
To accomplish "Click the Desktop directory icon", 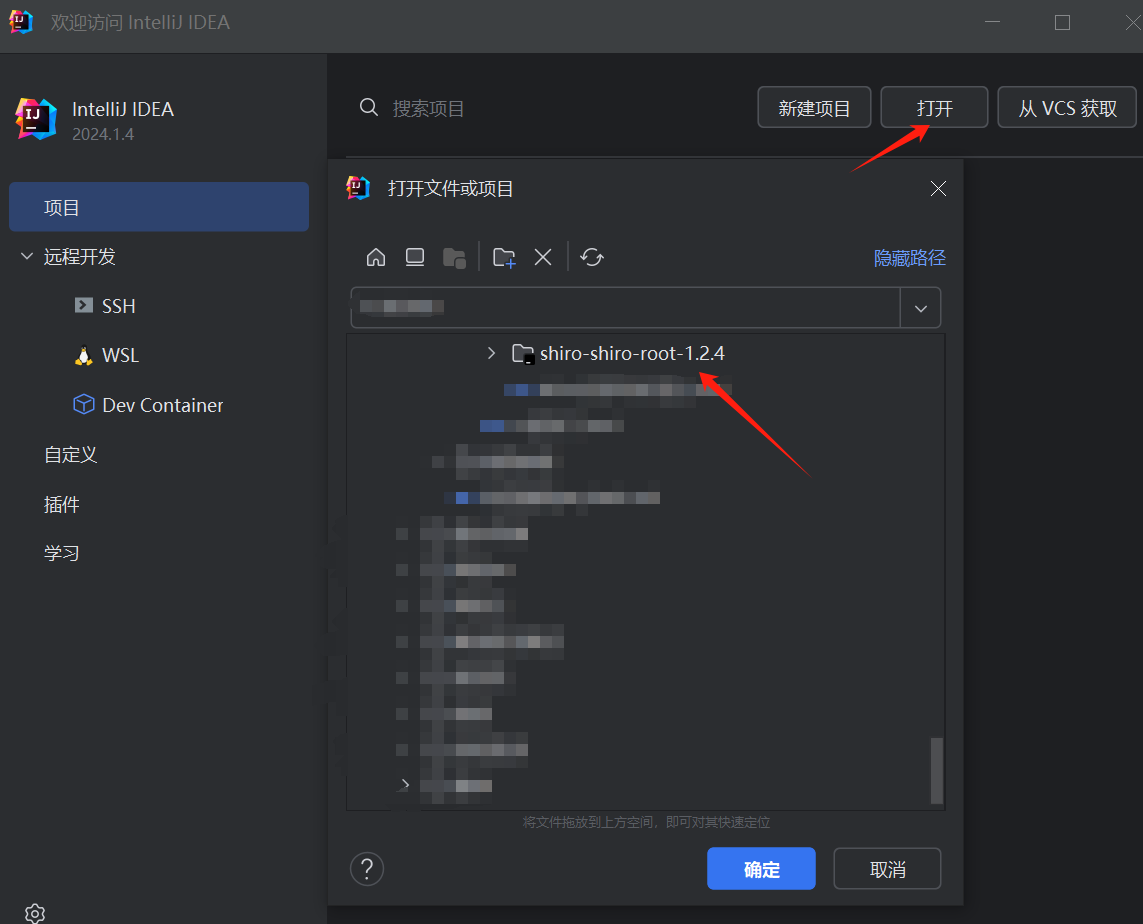I will click(x=415, y=258).
